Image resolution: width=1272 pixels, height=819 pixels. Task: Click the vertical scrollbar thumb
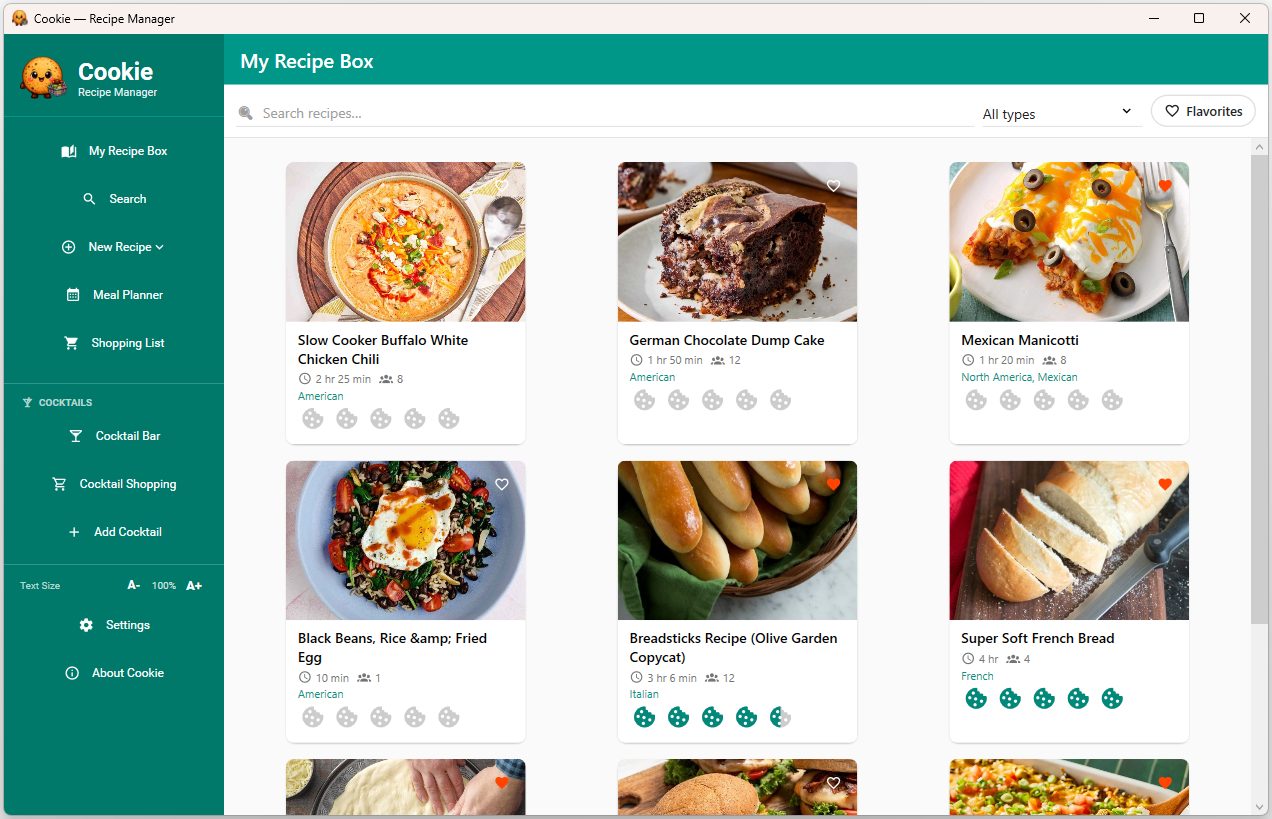pyautogui.click(x=1259, y=390)
